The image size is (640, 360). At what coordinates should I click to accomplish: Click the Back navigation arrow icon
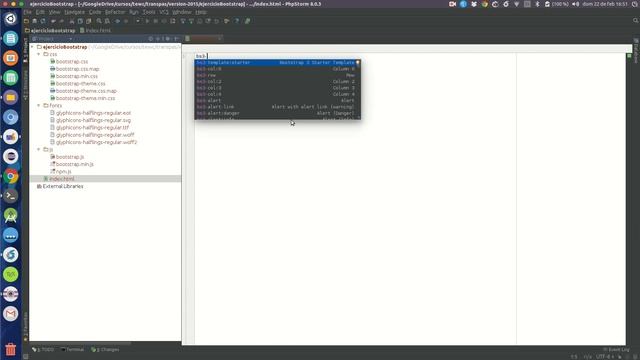(118, 21)
